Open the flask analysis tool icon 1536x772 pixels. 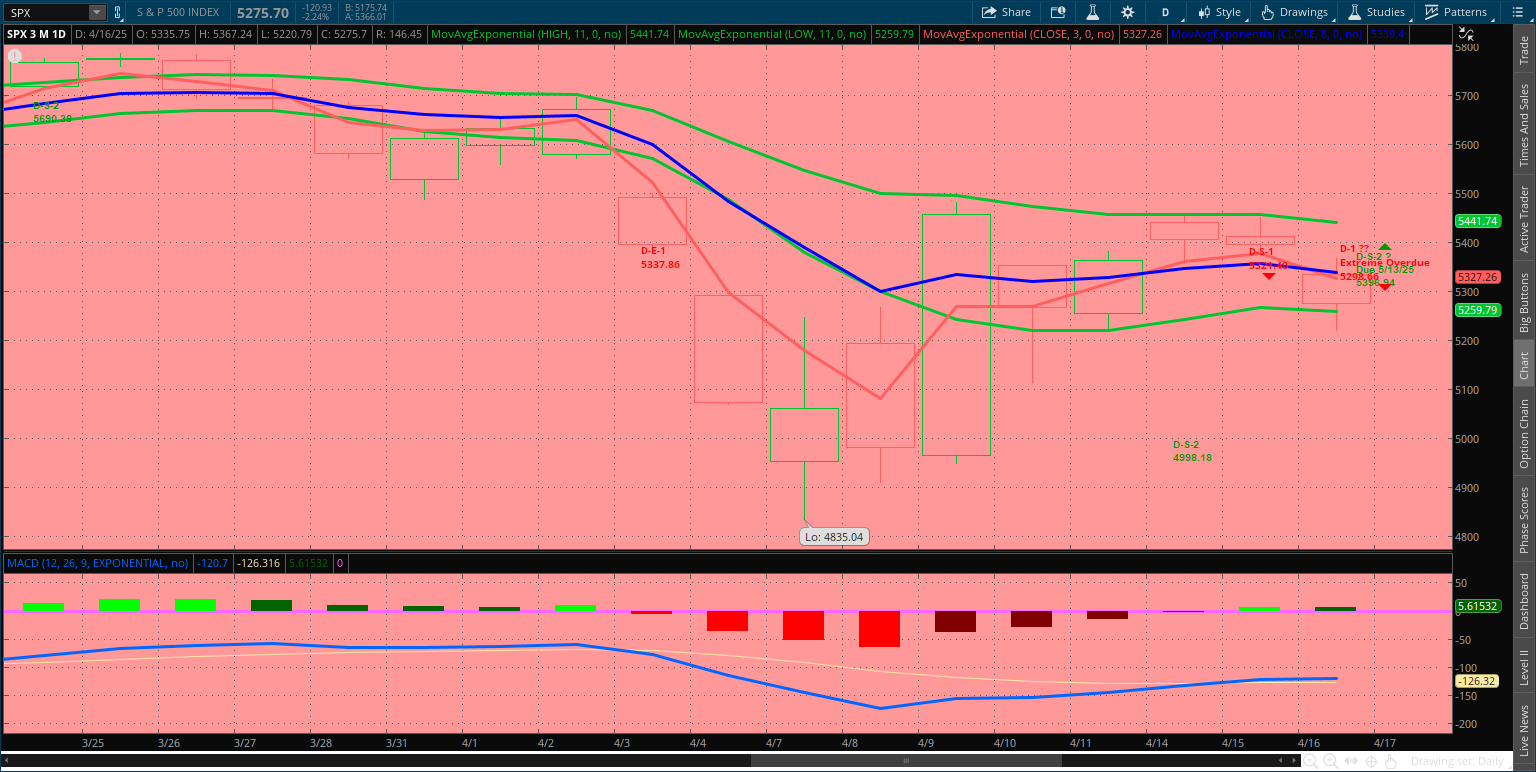1093,12
